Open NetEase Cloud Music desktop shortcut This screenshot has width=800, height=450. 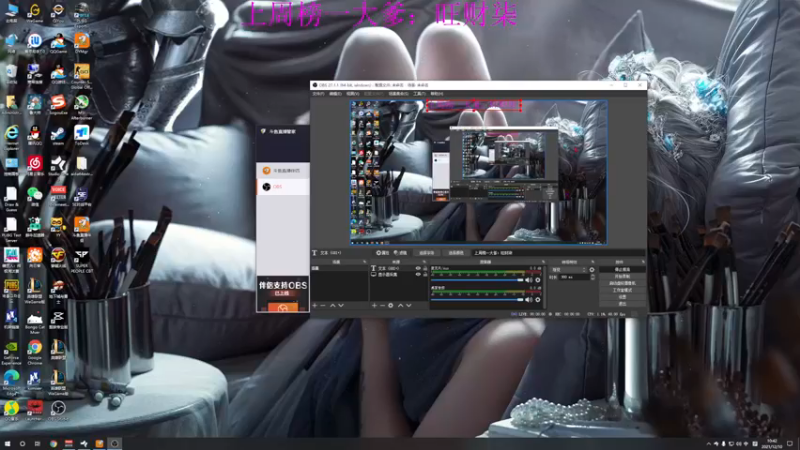point(35,167)
